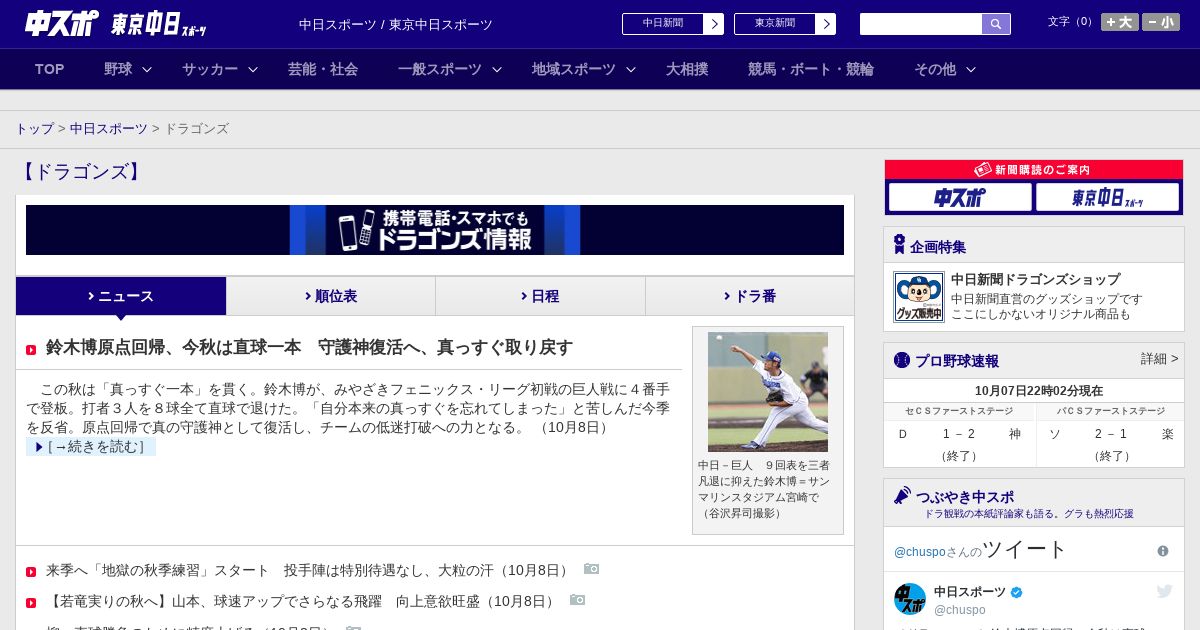This screenshot has width=1200, height=630.
Task: Click the ソ 2-1 楽 game score
Action: (x=1110, y=434)
